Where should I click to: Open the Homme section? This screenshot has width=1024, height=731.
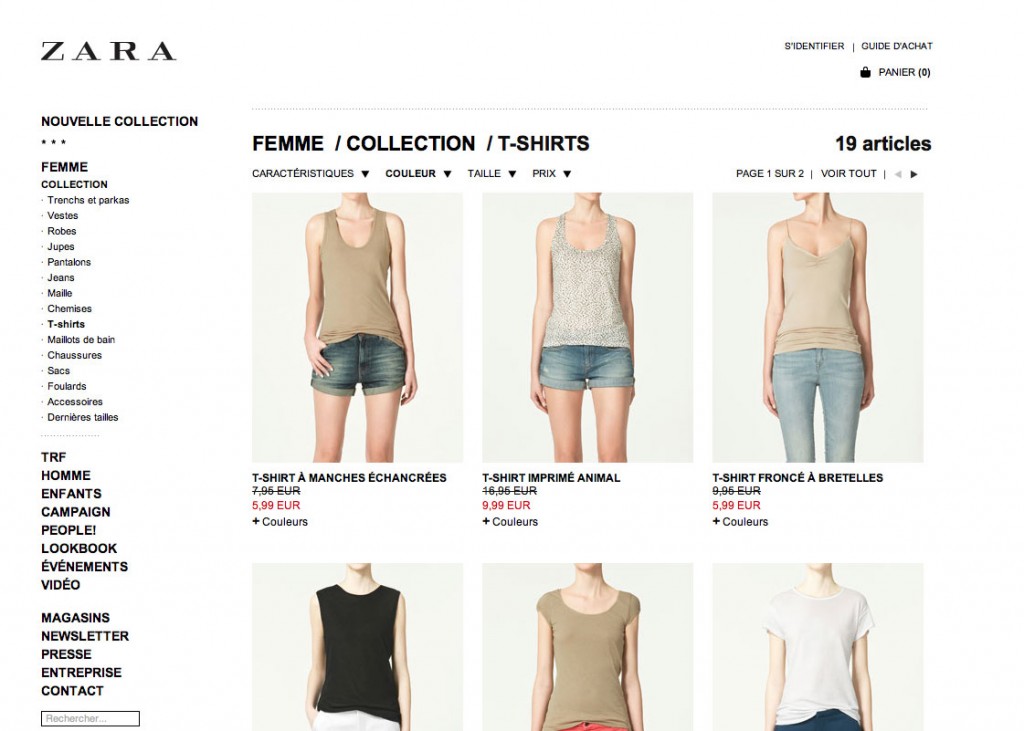(66, 475)
